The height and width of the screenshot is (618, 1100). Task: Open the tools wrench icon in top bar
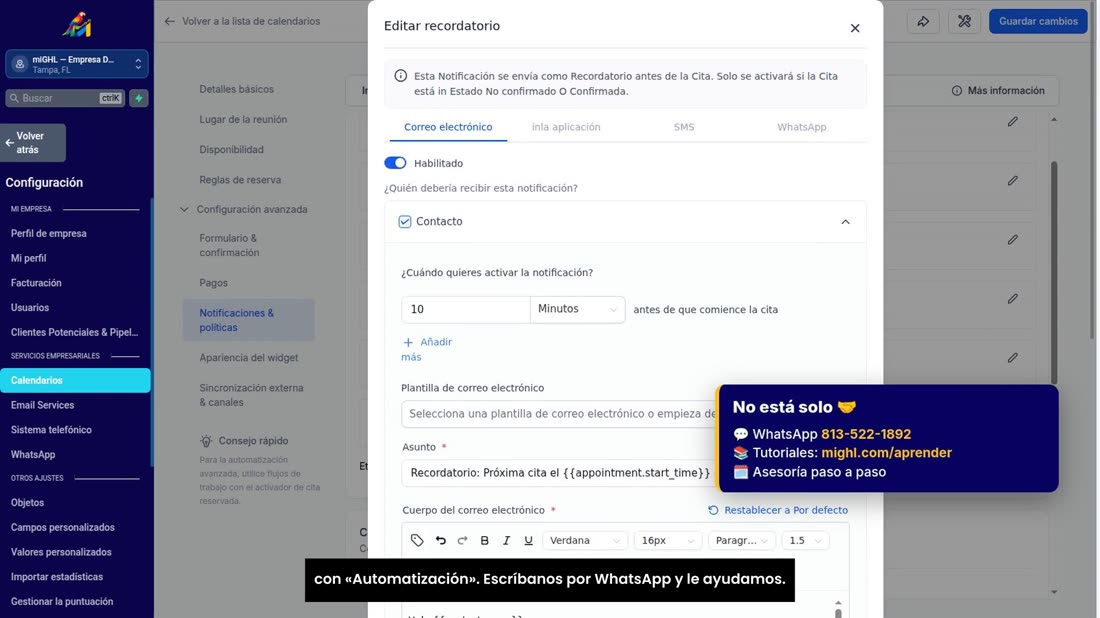pyautogui.click(x=965, y=22)
